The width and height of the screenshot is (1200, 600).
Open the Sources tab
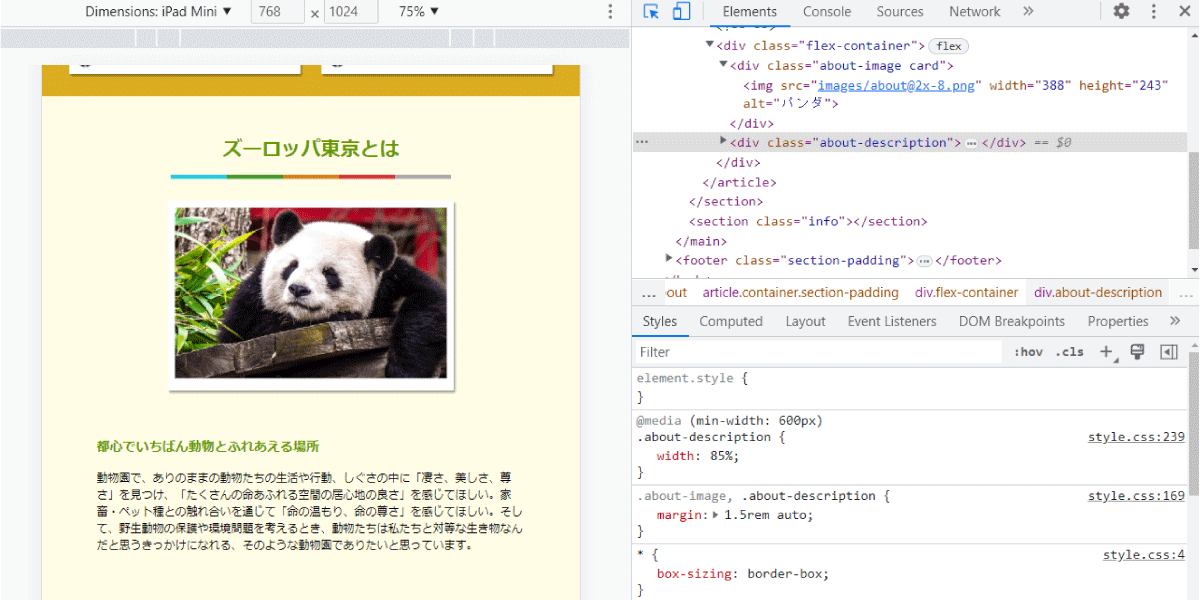900,12
